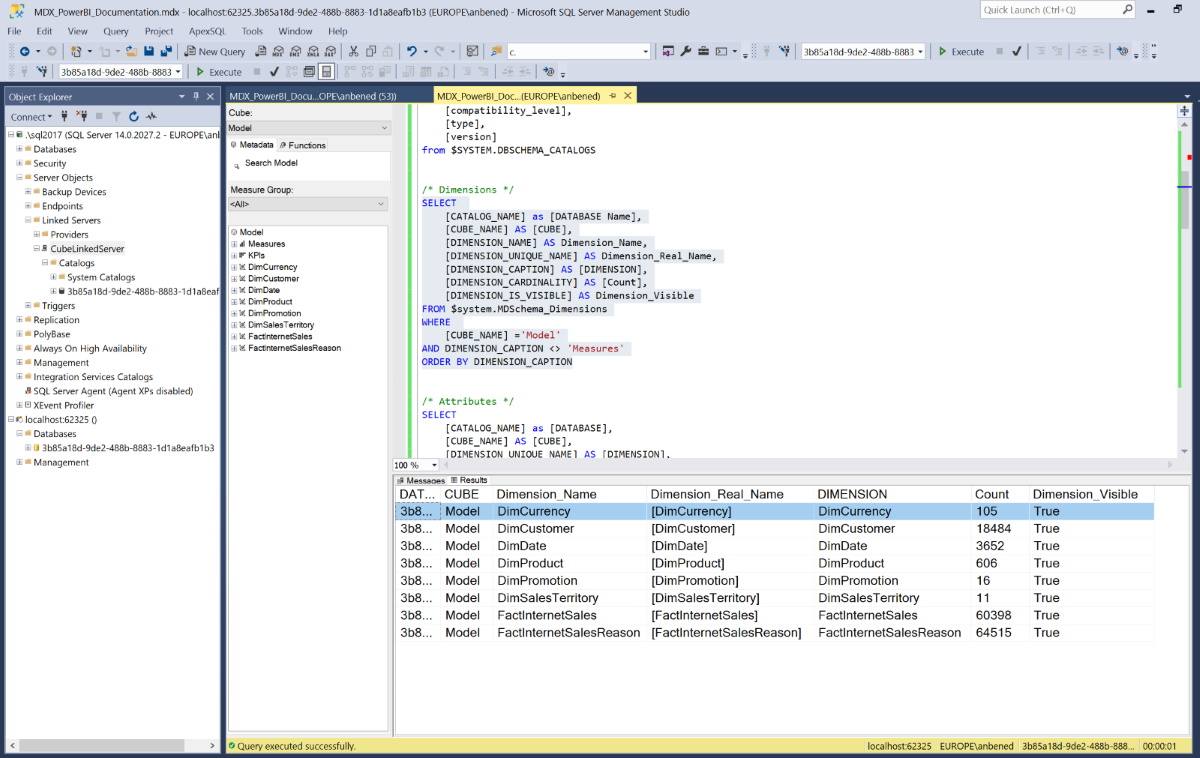The image size is (1200, 758).
Task: Select SQL Server Agent (Agent XPs disabled)
Action: click(x=113, y=391)
